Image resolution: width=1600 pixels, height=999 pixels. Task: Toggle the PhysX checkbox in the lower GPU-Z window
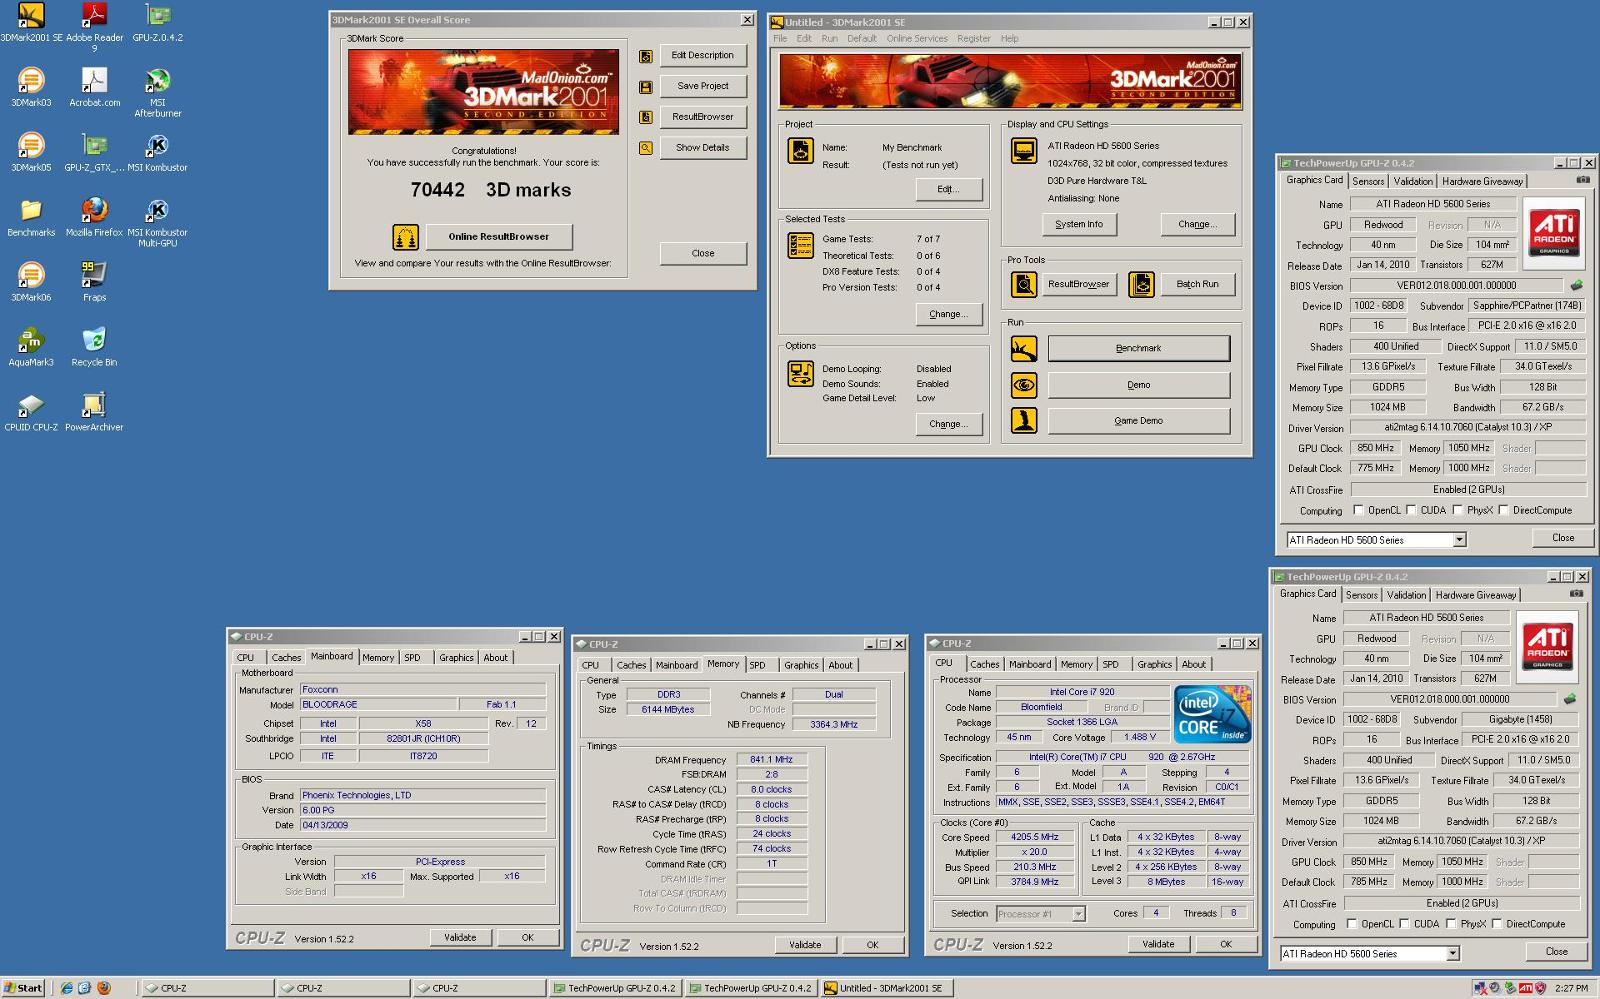[x=1451, y=924]
